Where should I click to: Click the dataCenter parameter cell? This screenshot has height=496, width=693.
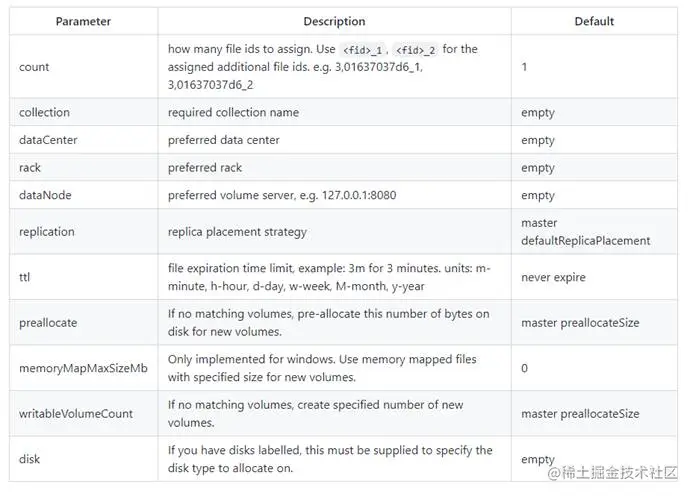point(48,140)
